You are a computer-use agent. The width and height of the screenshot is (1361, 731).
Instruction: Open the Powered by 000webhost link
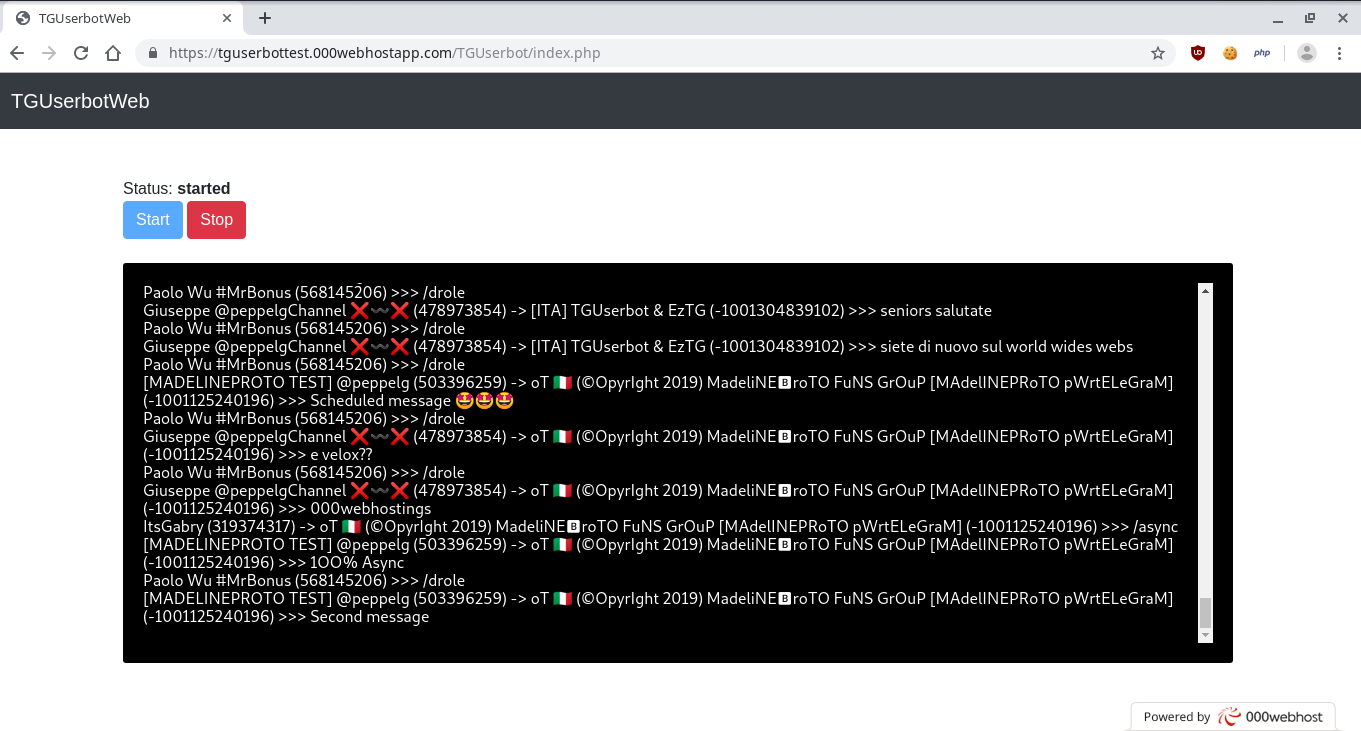point(1233,716)
